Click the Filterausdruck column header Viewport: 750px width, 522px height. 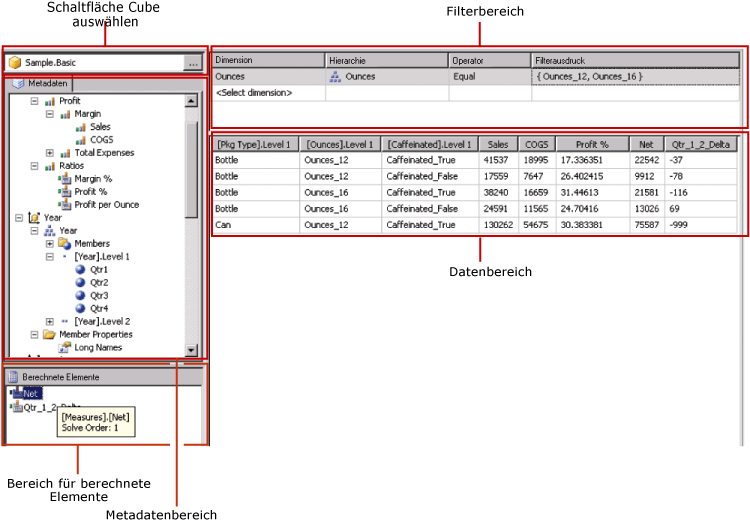[x=635, y=60]
